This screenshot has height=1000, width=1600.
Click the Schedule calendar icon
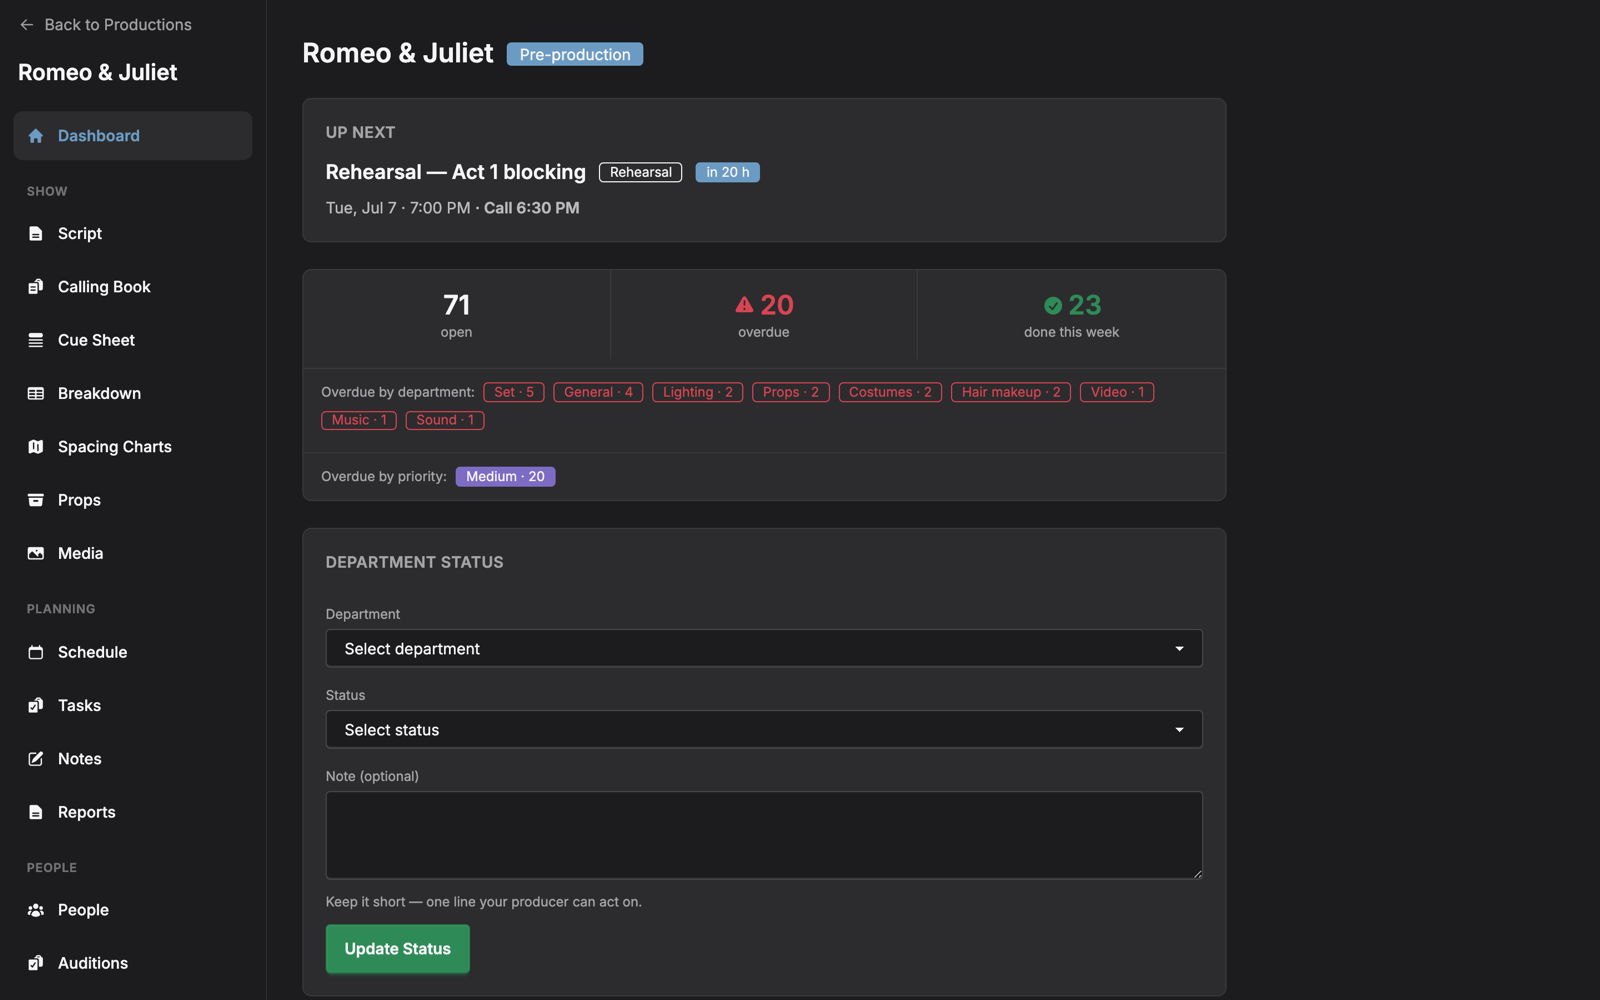pyautogui.click(x=36, y=652)
